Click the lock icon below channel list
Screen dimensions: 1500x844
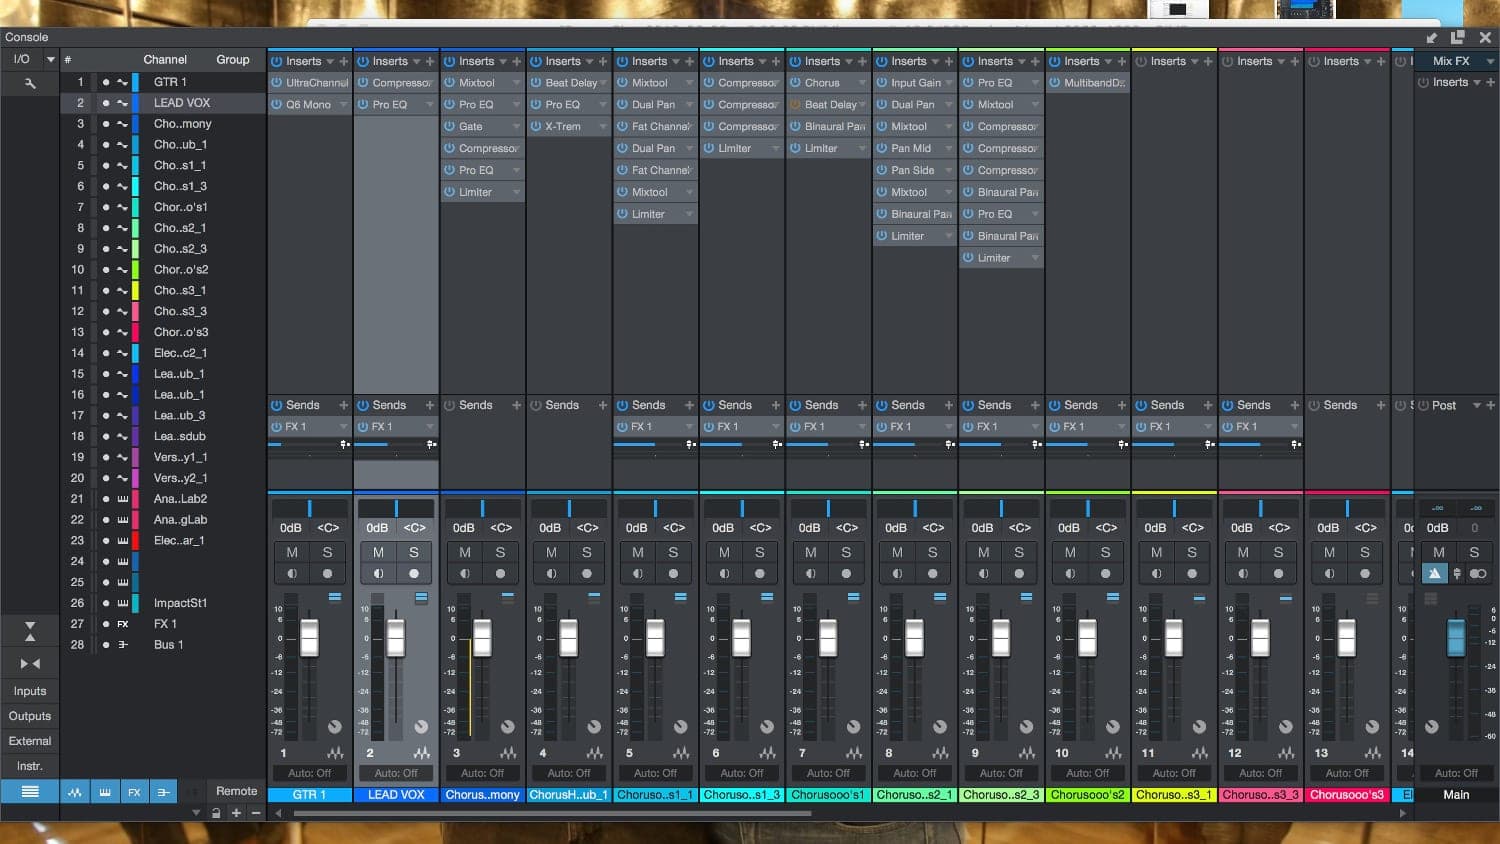pyautogui.click(x=216, y=813)
